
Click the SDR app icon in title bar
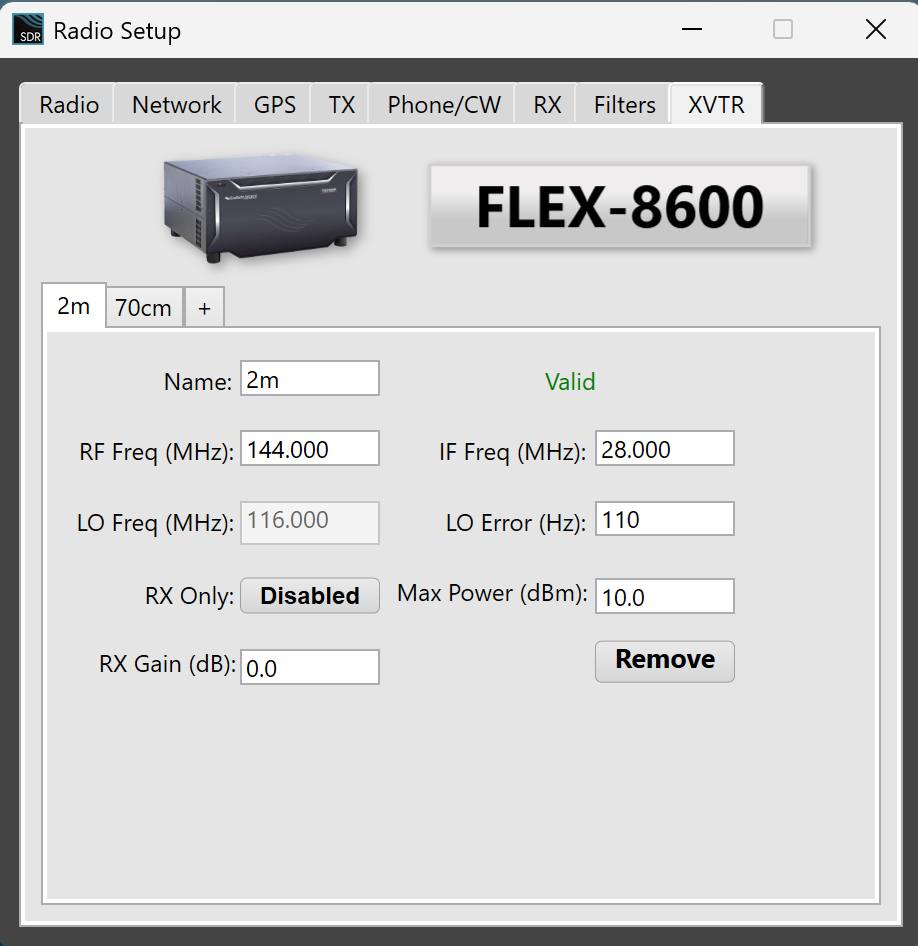point(28,30)
